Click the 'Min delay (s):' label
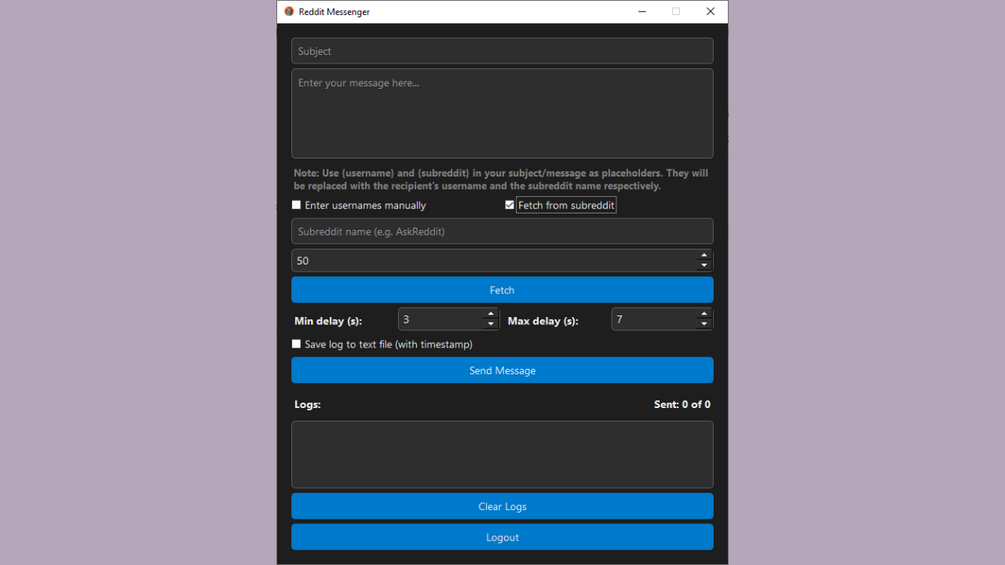Screen dimensions: 1005x565 [328, 321]
